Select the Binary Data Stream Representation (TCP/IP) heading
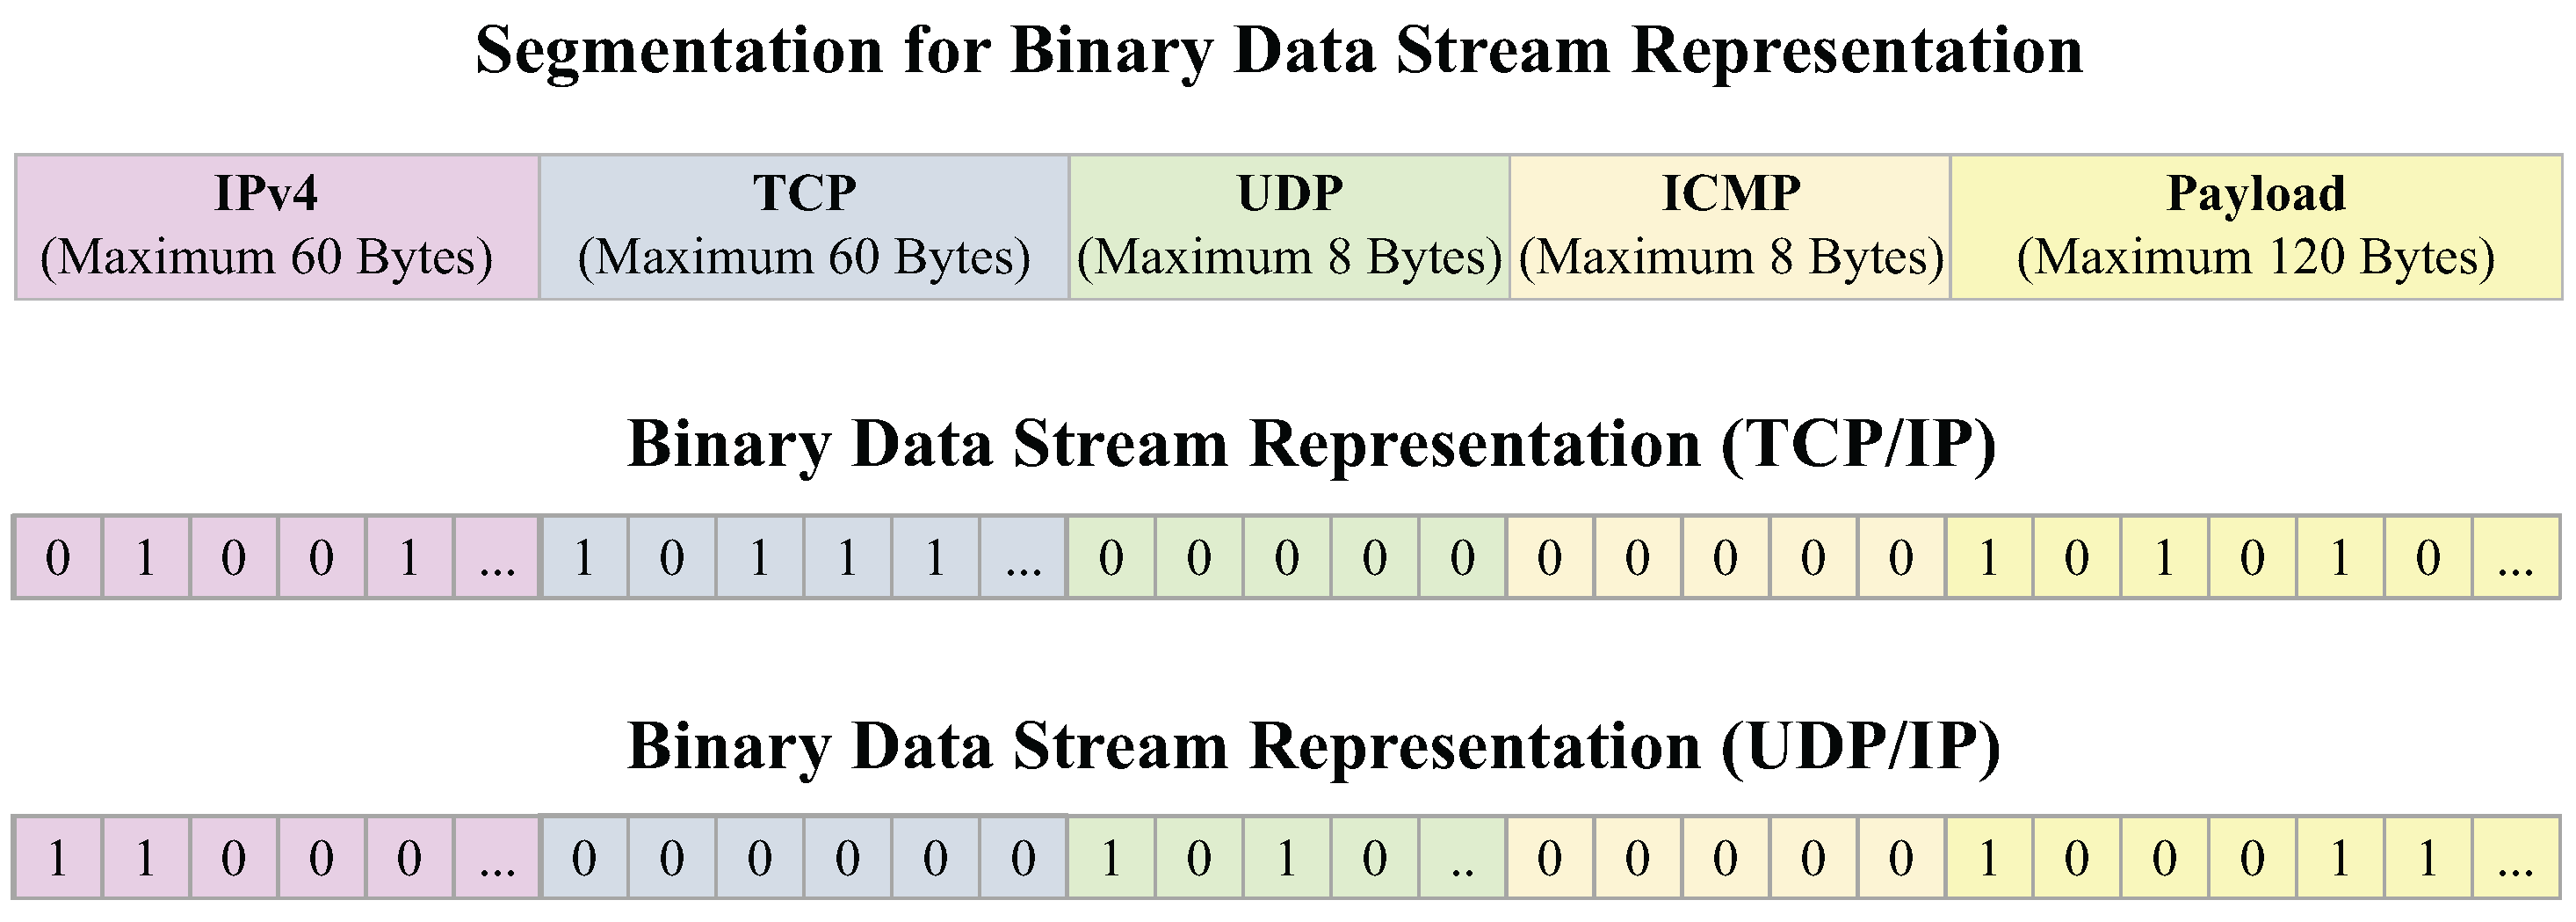 [x=1311, y=443]
